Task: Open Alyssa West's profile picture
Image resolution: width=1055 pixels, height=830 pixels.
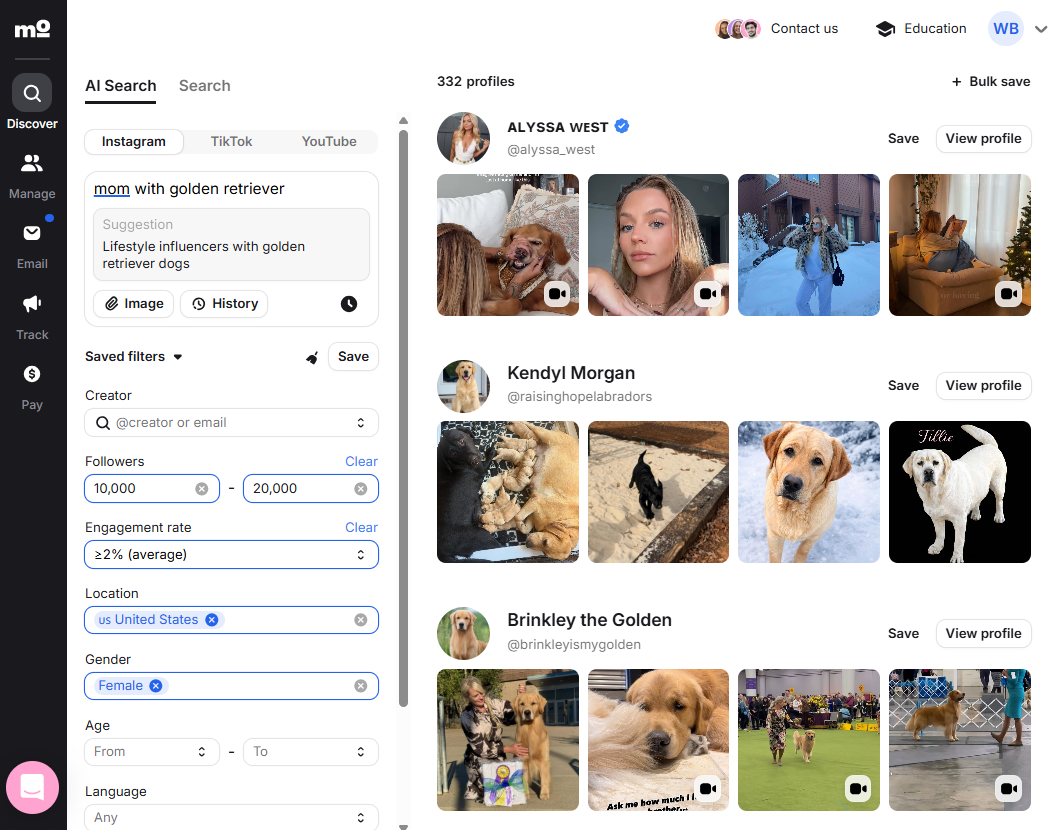Action: pyautogui.click(x=464, y=139)
